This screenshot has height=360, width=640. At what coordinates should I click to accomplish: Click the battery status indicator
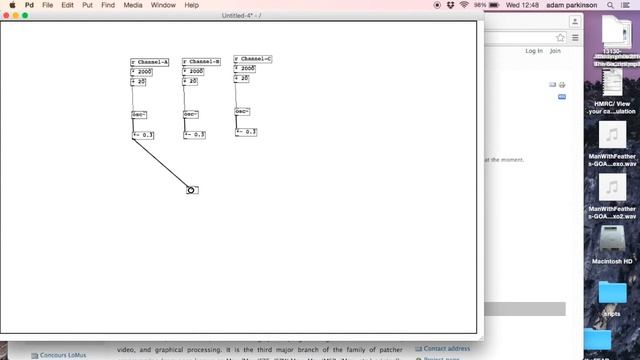click(x=487, y=5)
